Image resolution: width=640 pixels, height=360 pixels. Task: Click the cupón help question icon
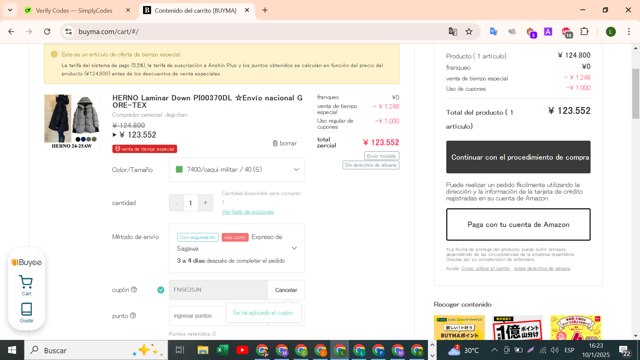click(134, 290)
